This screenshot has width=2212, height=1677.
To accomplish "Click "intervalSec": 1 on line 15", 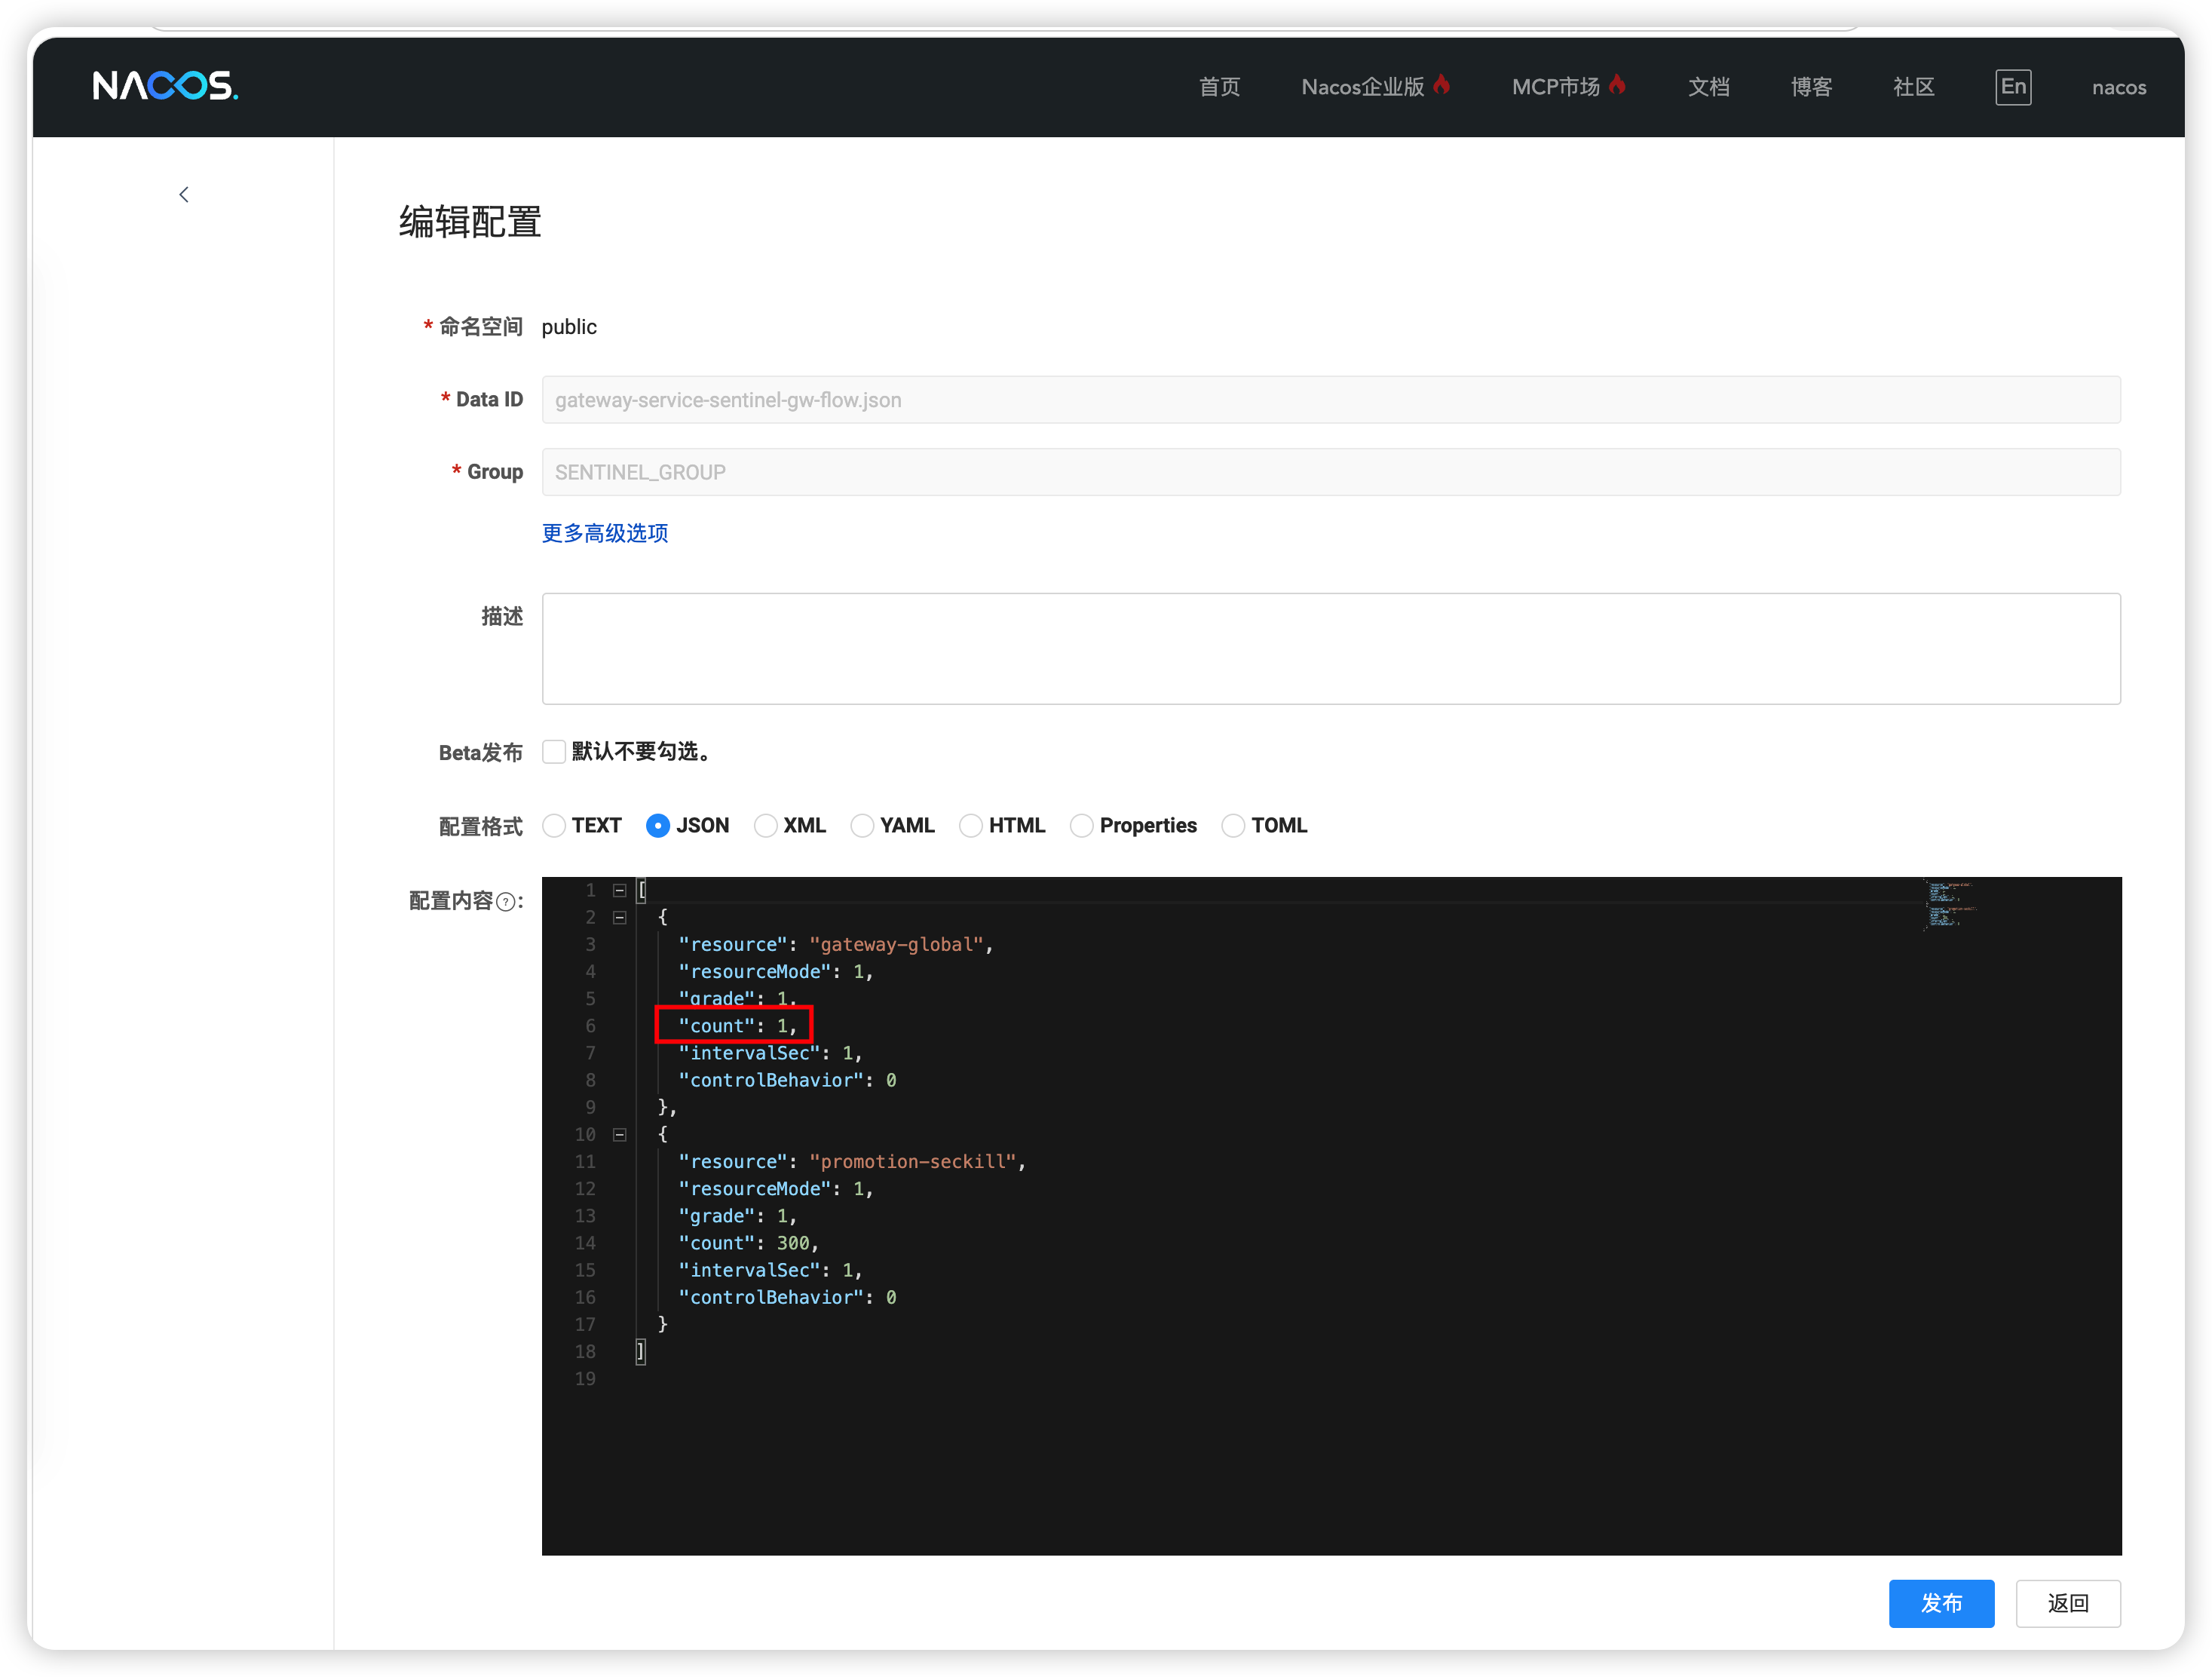I will [x=770, y=1270].
